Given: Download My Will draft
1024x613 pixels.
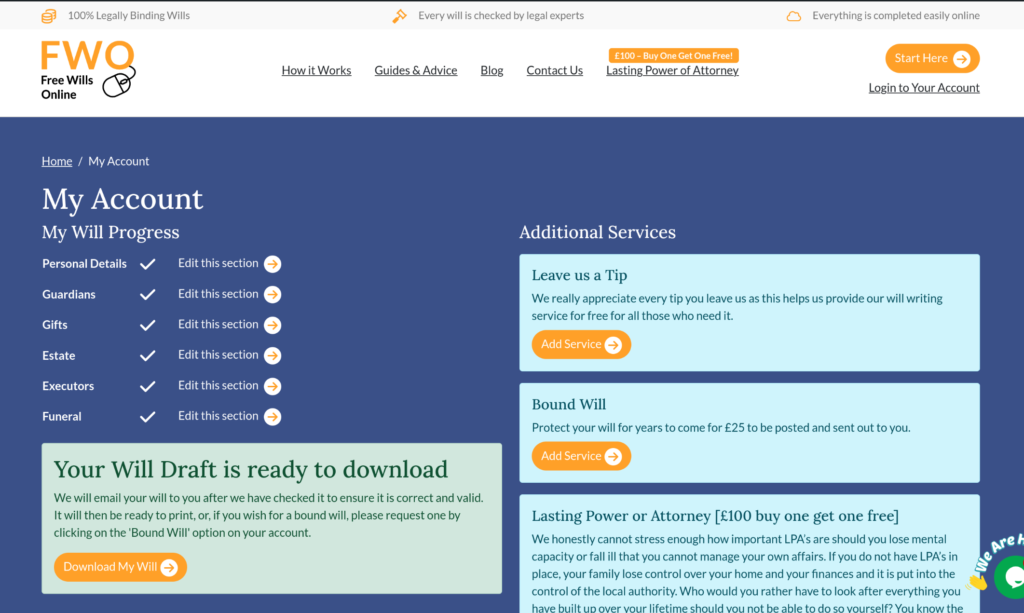Looking at the screenshot, I should coord(120,567).
